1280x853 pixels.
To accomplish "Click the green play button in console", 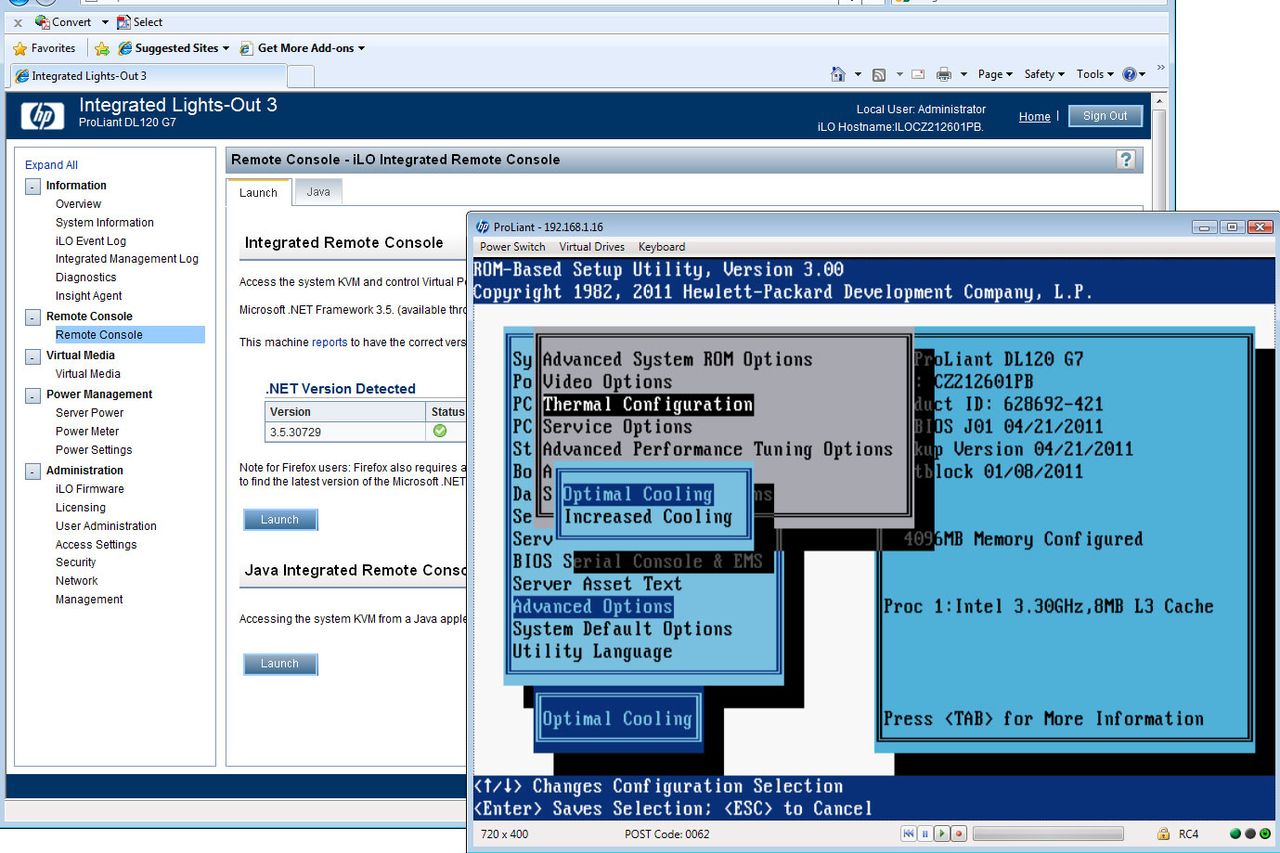I will 942,833.
